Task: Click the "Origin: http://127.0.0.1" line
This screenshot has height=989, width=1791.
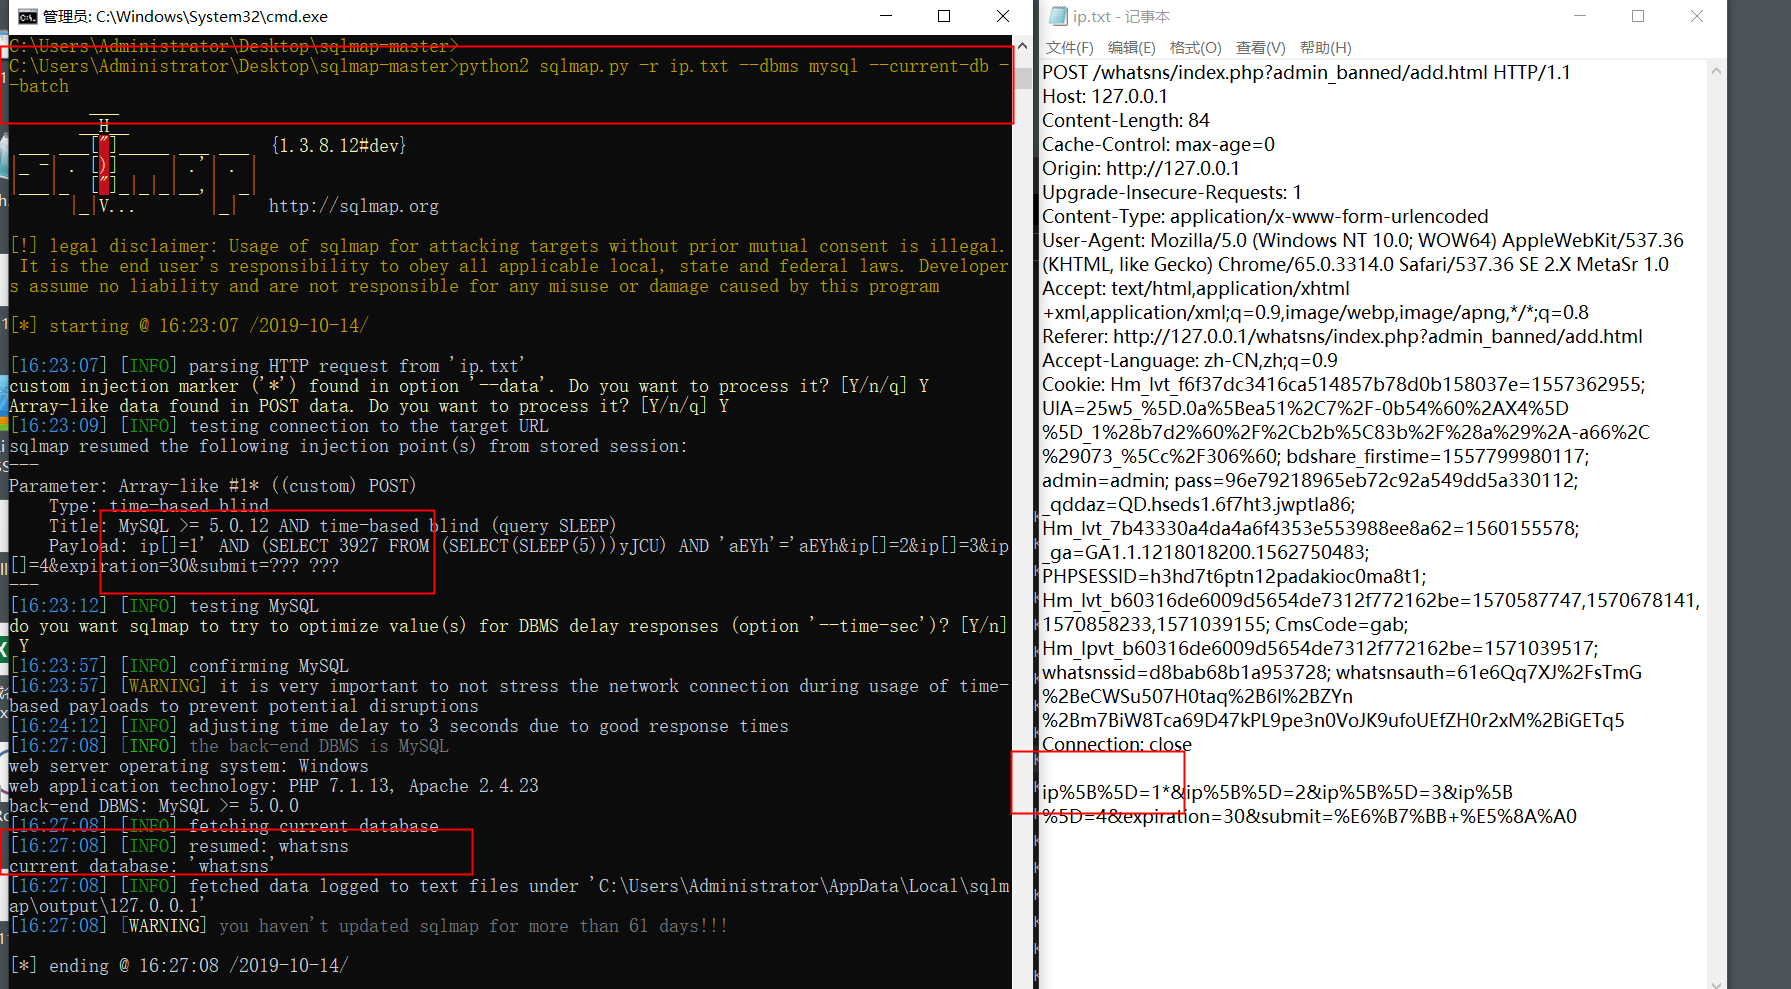Action: pos(1141,168)
